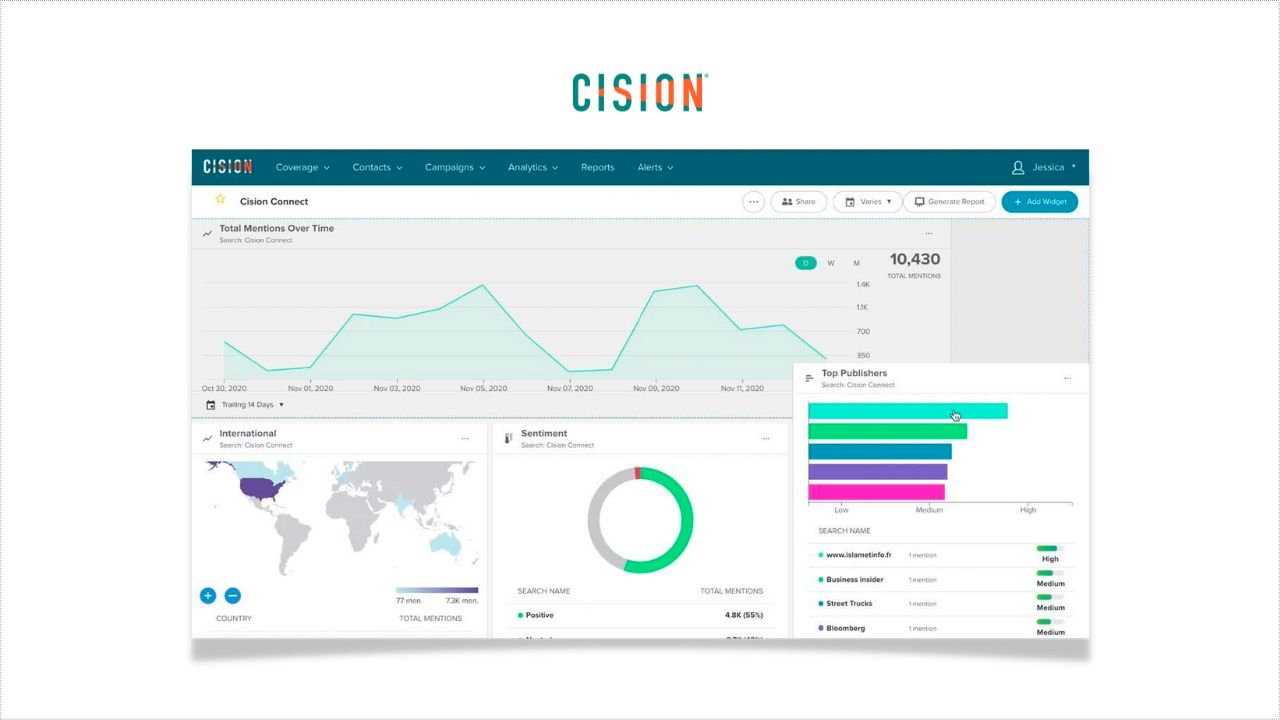Click the pink publisher bar
This screenshot has height=720, width=1280.
876,492
